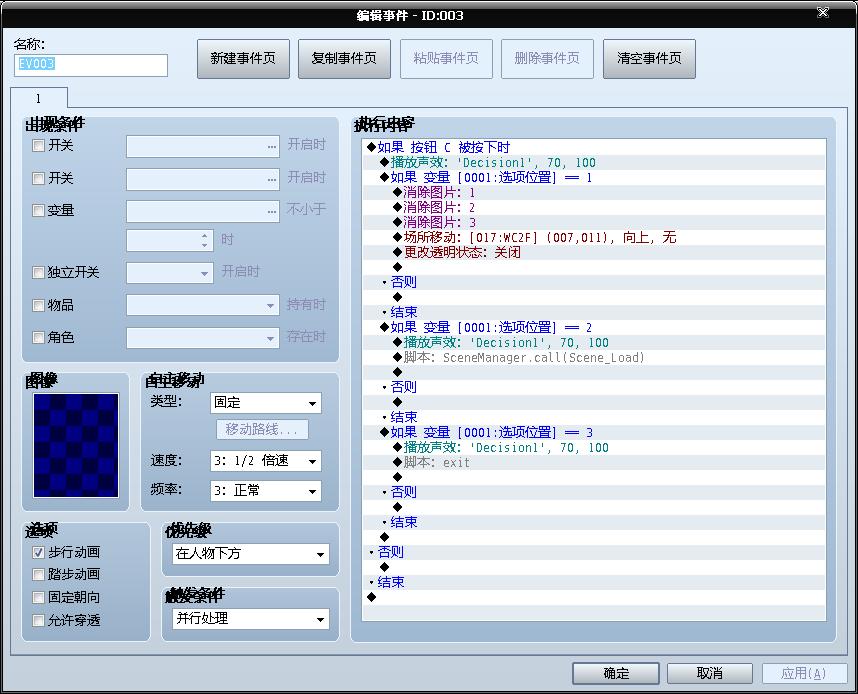Enable the 固定朝向 option
Viewport: 858px width, 694px height.
tap(38, 598)
